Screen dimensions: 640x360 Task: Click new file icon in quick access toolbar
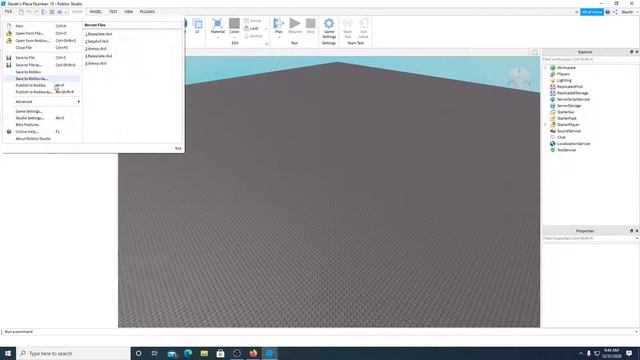(21, 12)
